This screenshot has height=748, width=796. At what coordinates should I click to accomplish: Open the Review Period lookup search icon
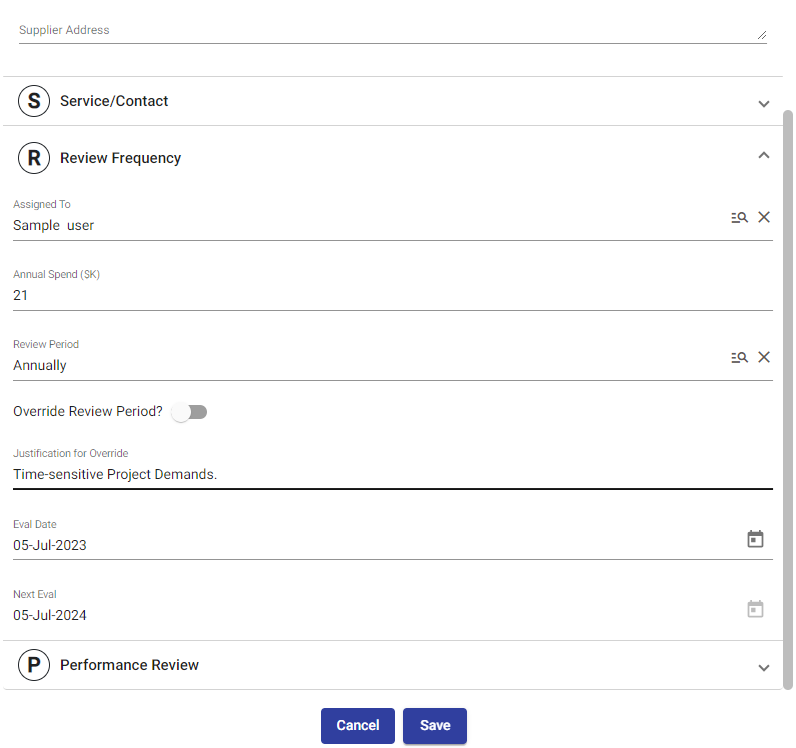(x=739, y=357)
